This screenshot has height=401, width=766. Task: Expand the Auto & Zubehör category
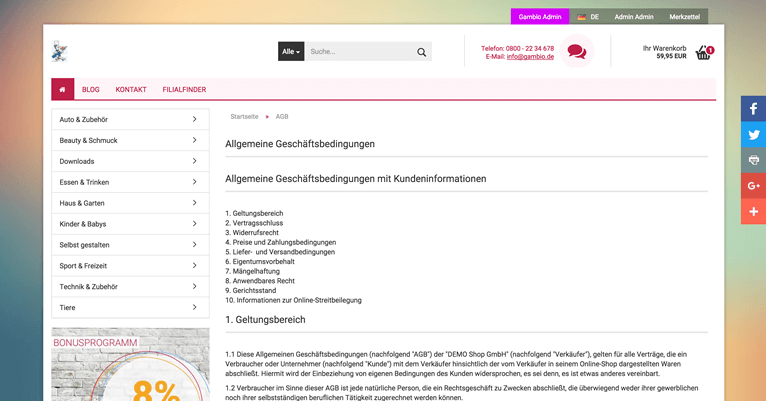[130, 120]
